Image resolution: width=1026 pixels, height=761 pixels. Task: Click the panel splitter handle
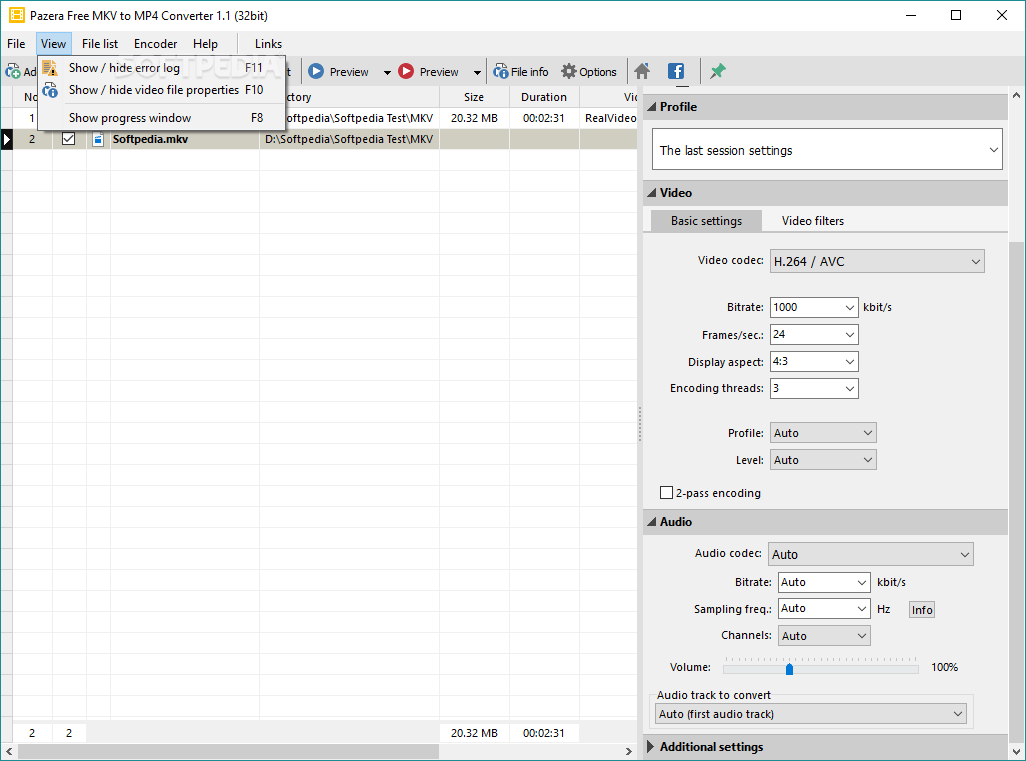coord(640,423)
